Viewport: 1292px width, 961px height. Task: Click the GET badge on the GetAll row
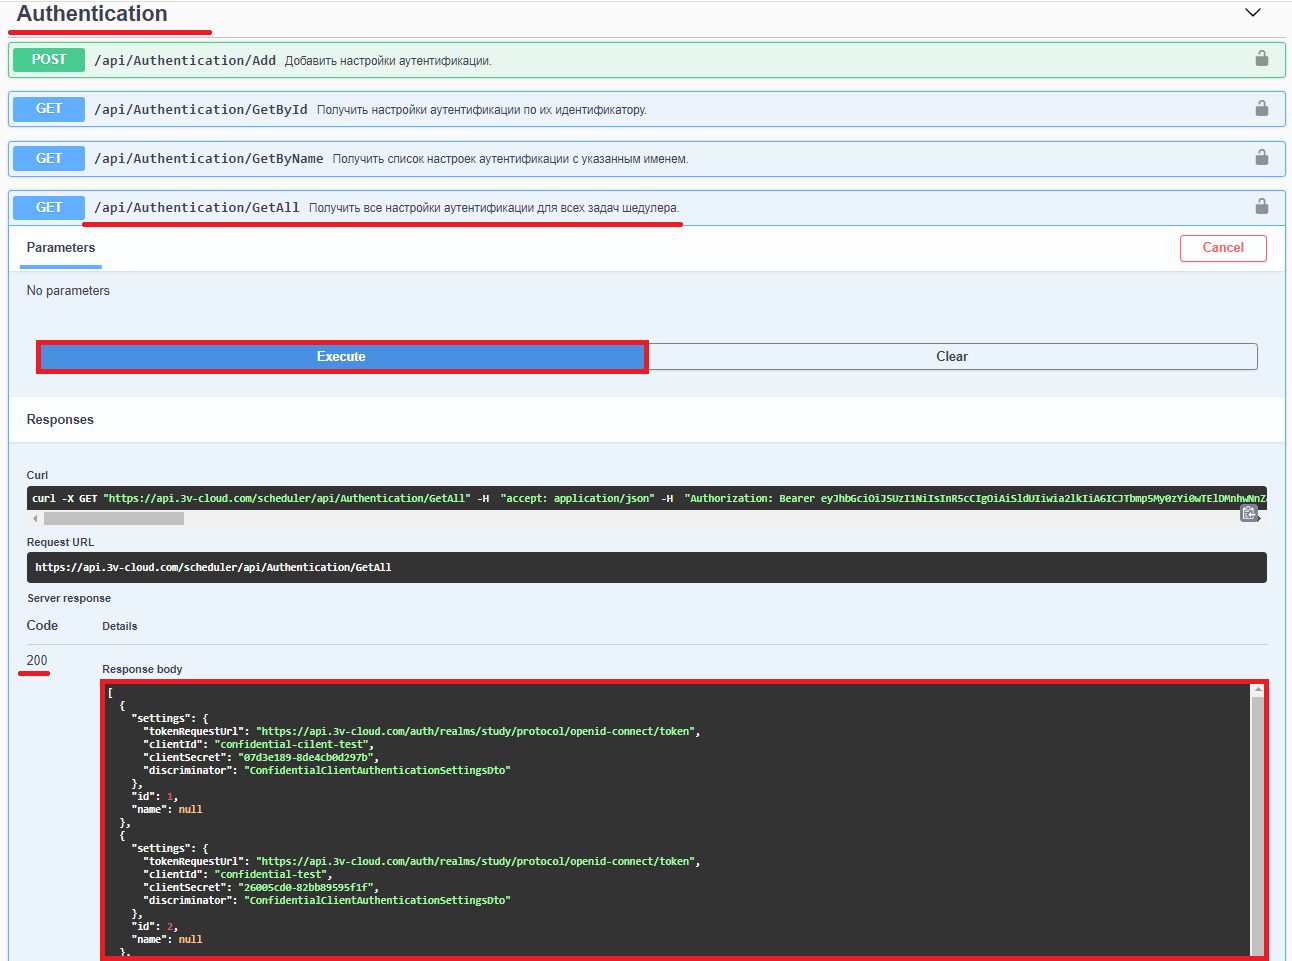[49, 207]
